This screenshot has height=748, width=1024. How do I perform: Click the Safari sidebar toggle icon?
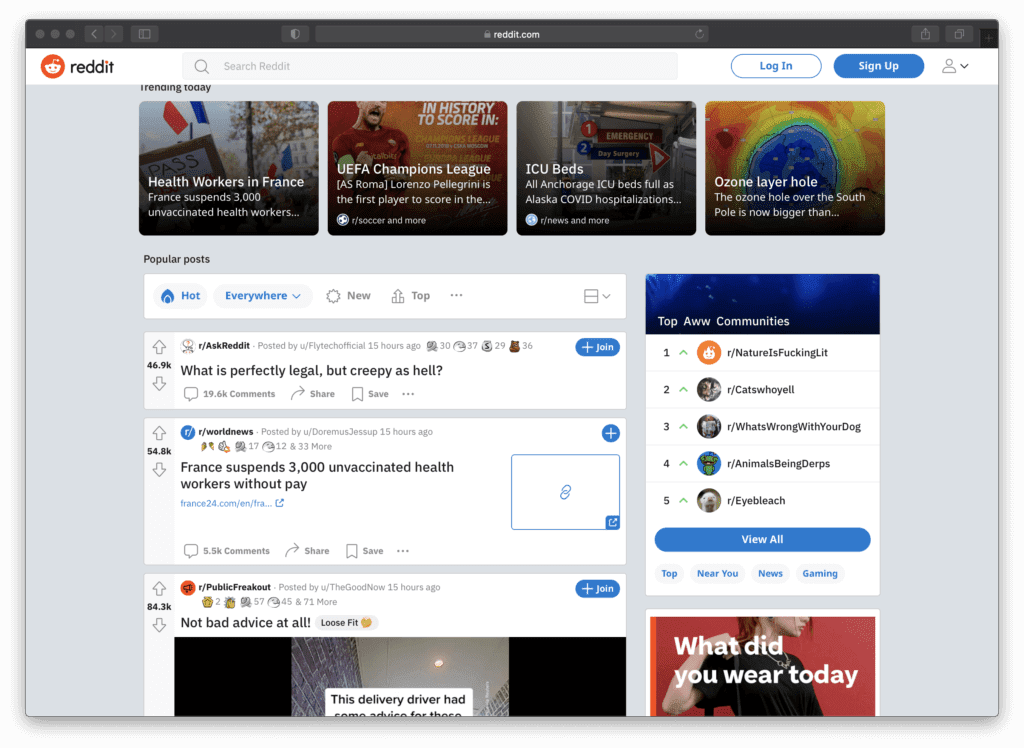click(x=144, y=34)
